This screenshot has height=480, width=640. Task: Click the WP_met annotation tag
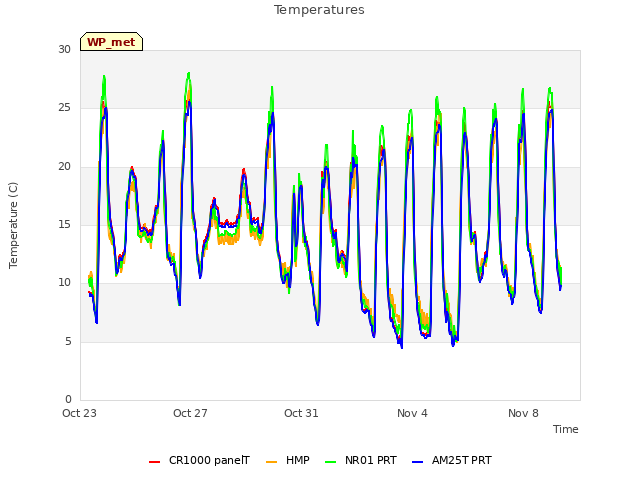coord(111,42)
